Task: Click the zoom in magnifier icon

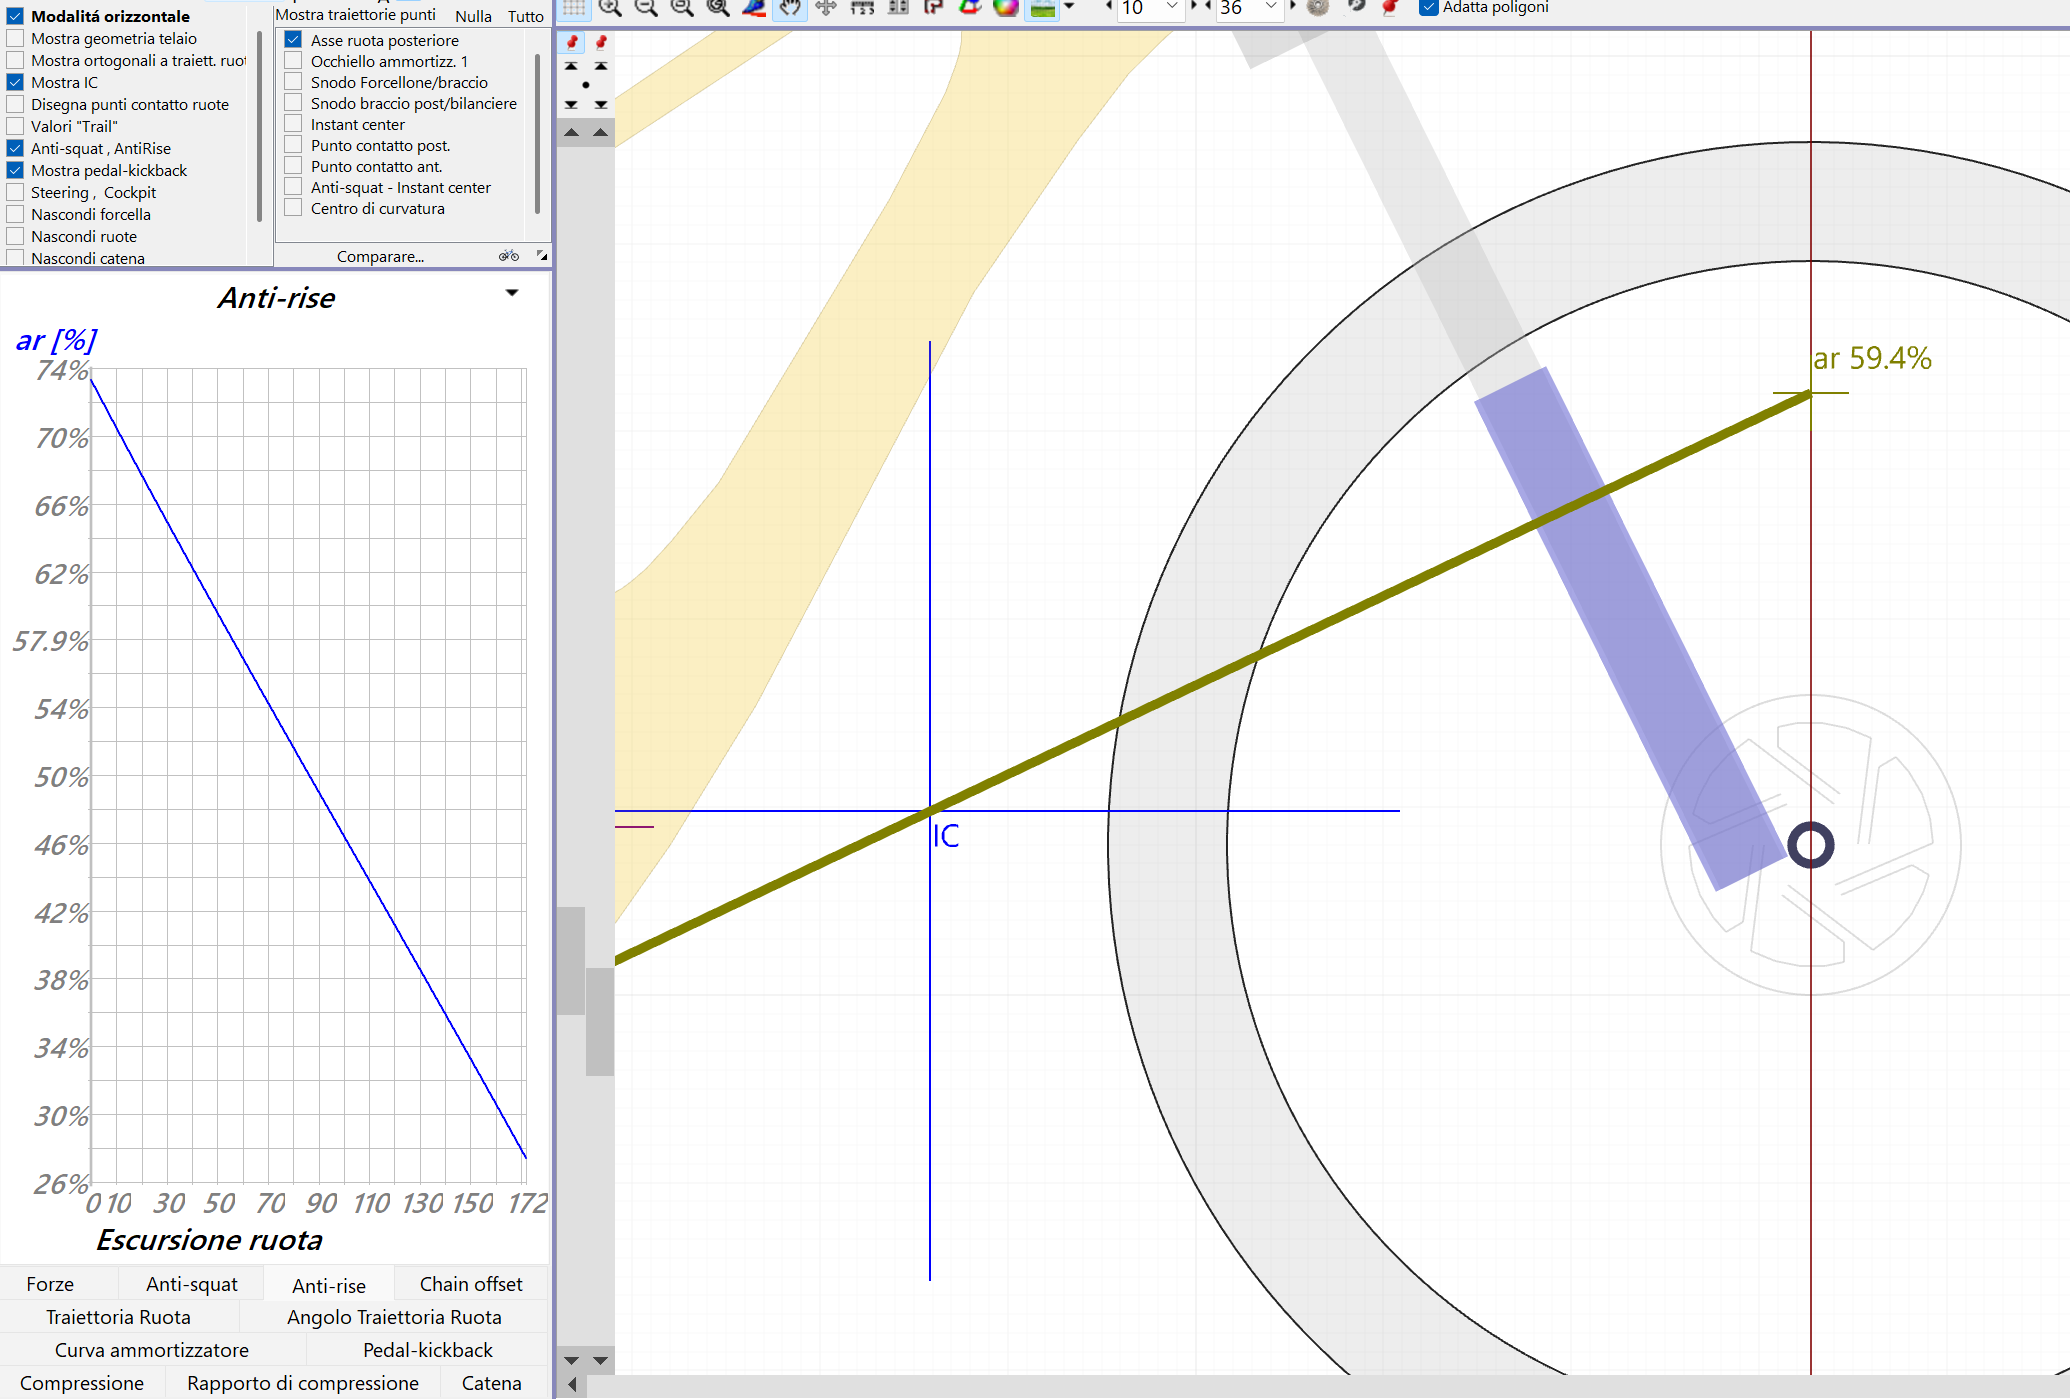Action: coord(610,7)
